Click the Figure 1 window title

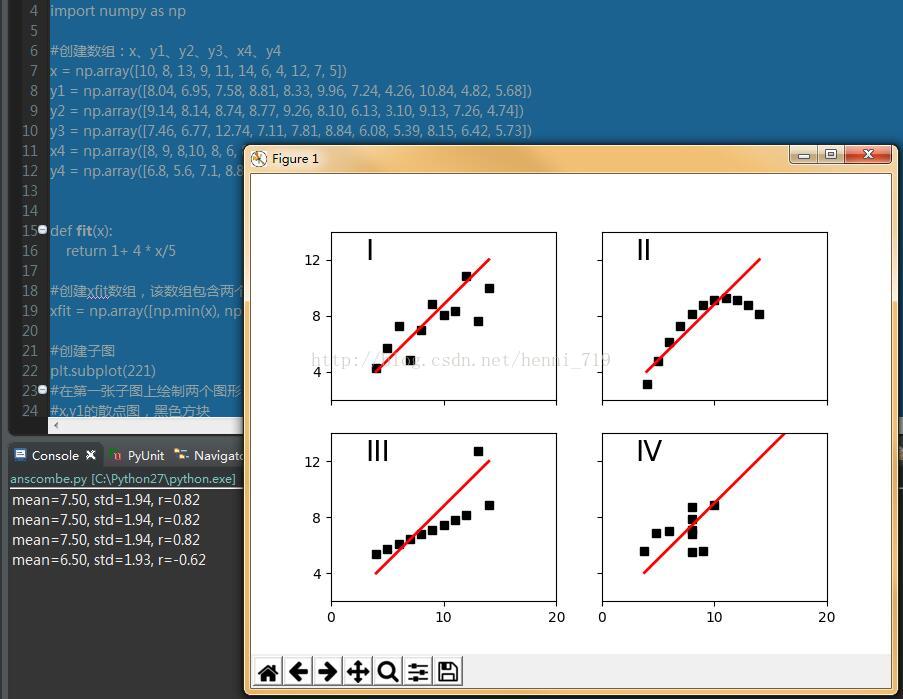pyautogui.click(x=295, y=159)
